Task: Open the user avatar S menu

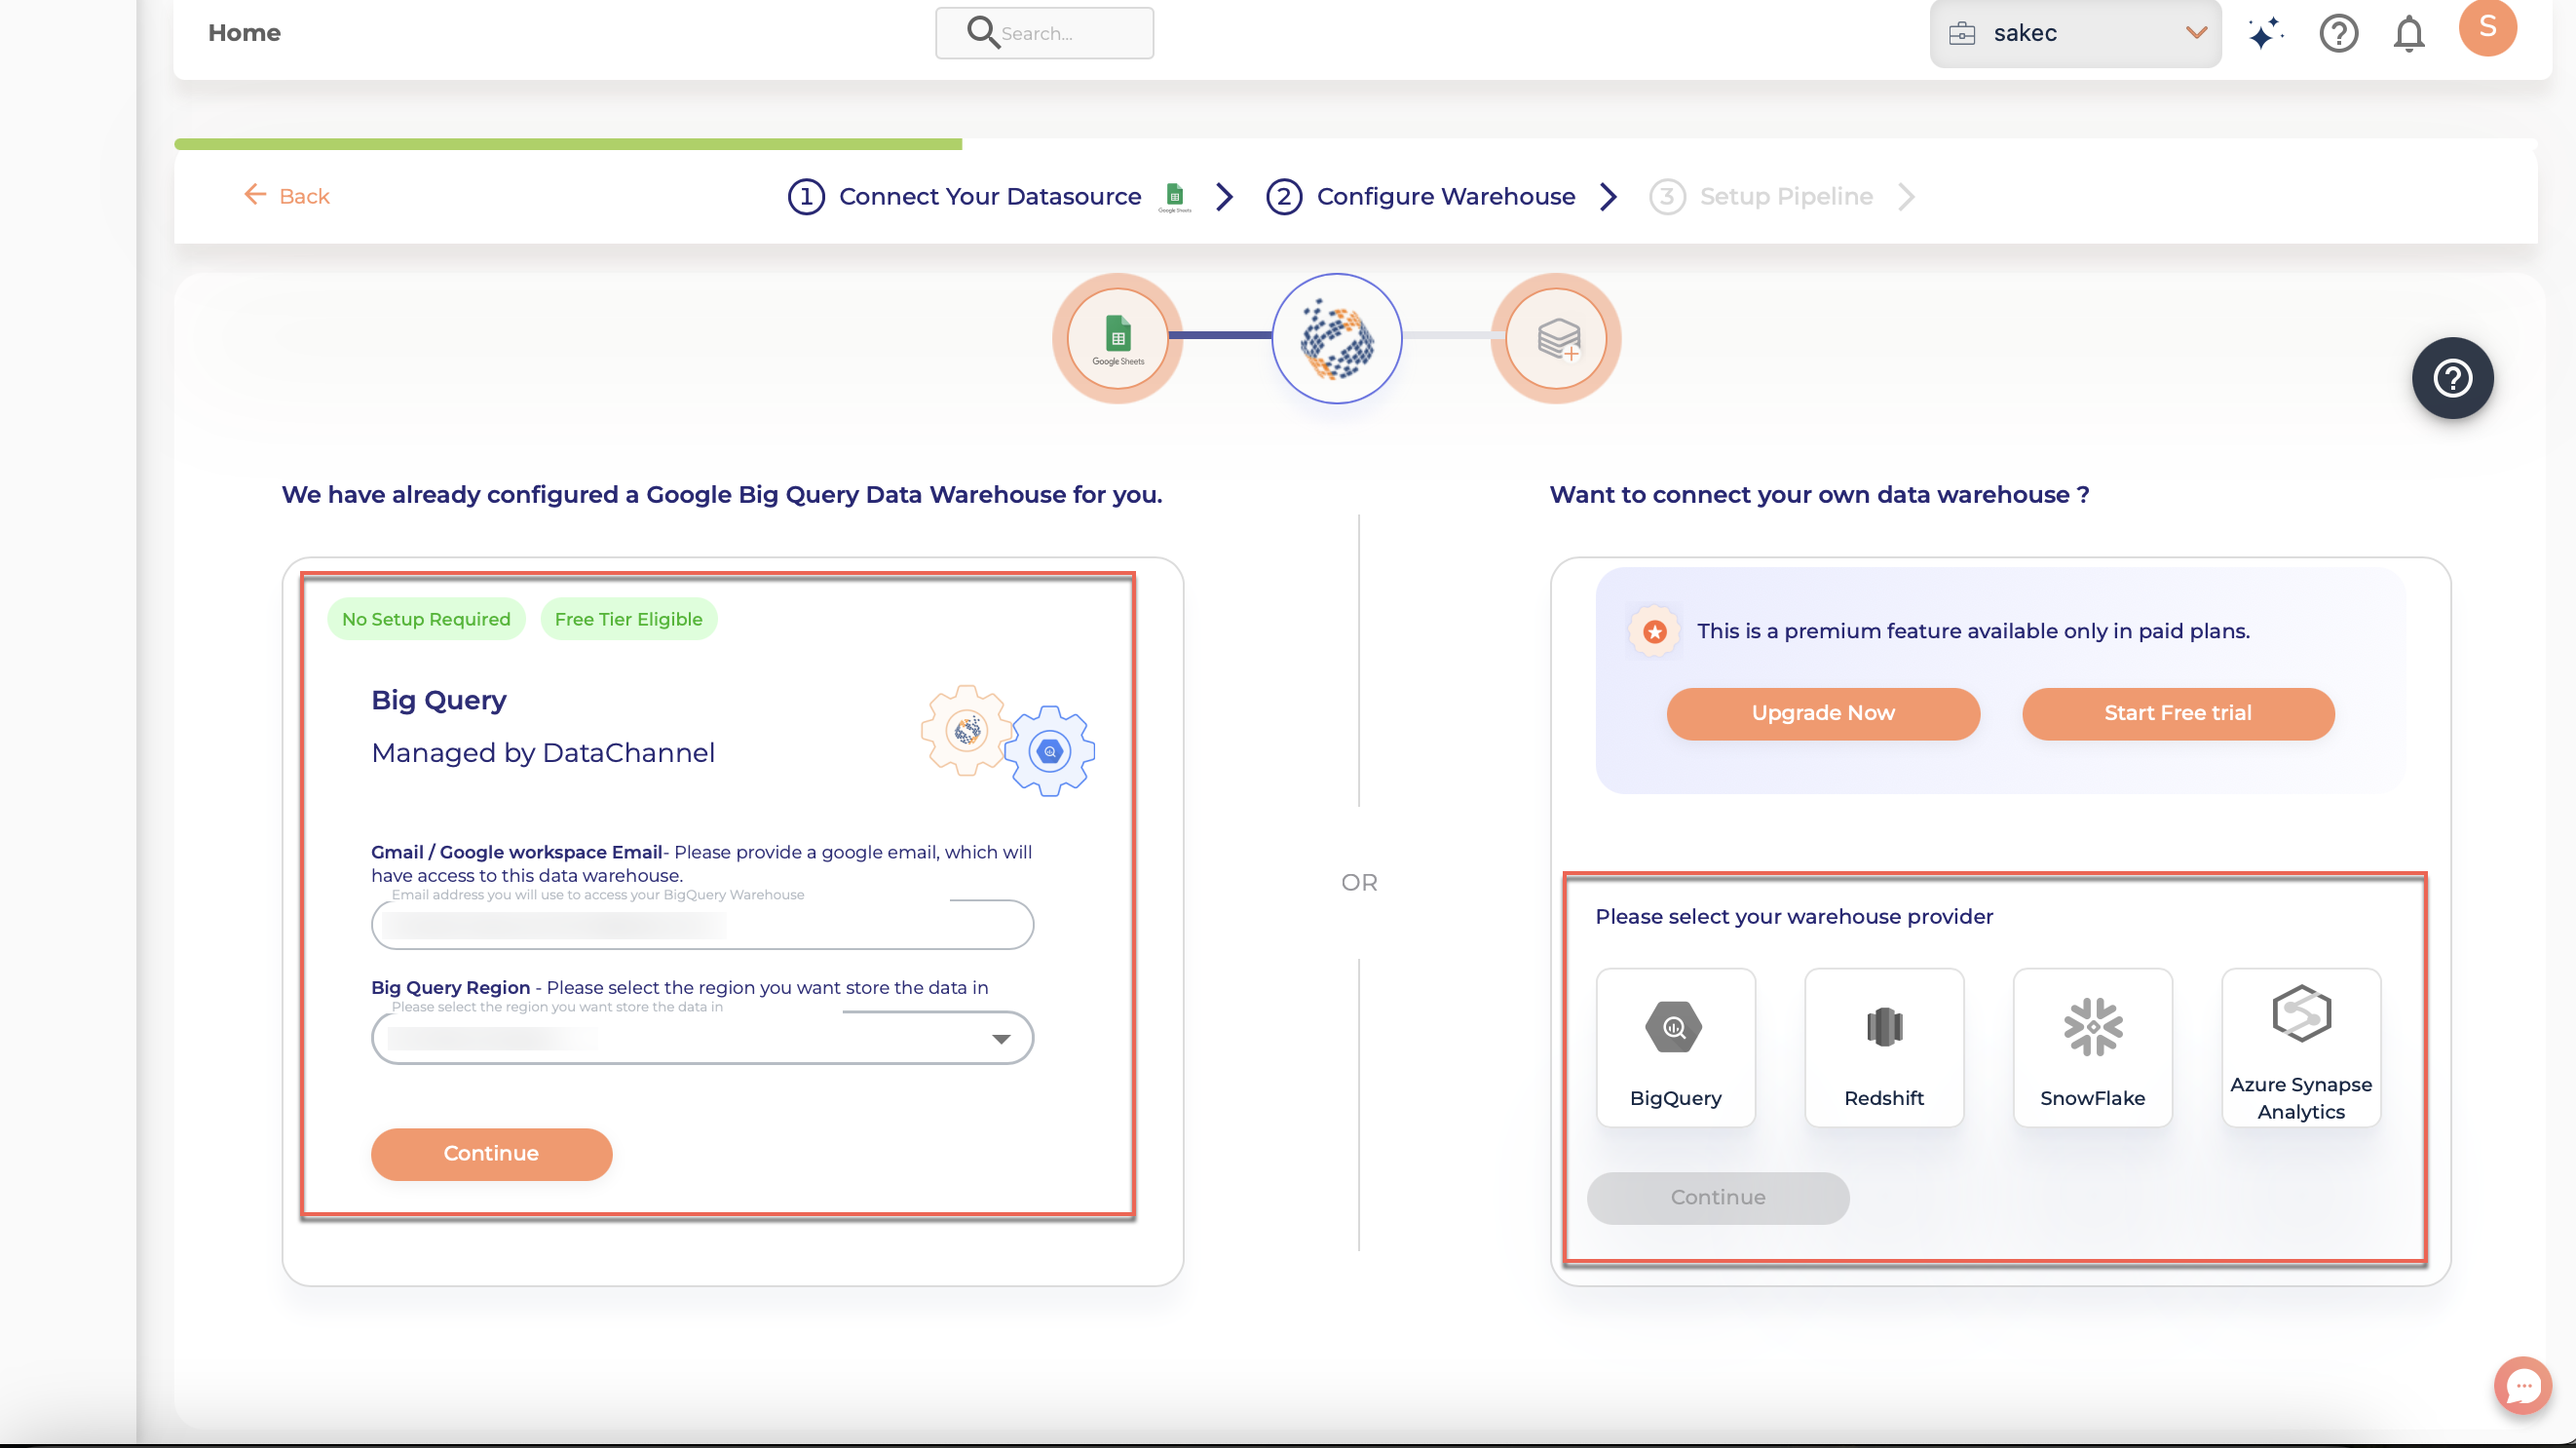Action: point(2487,27)
